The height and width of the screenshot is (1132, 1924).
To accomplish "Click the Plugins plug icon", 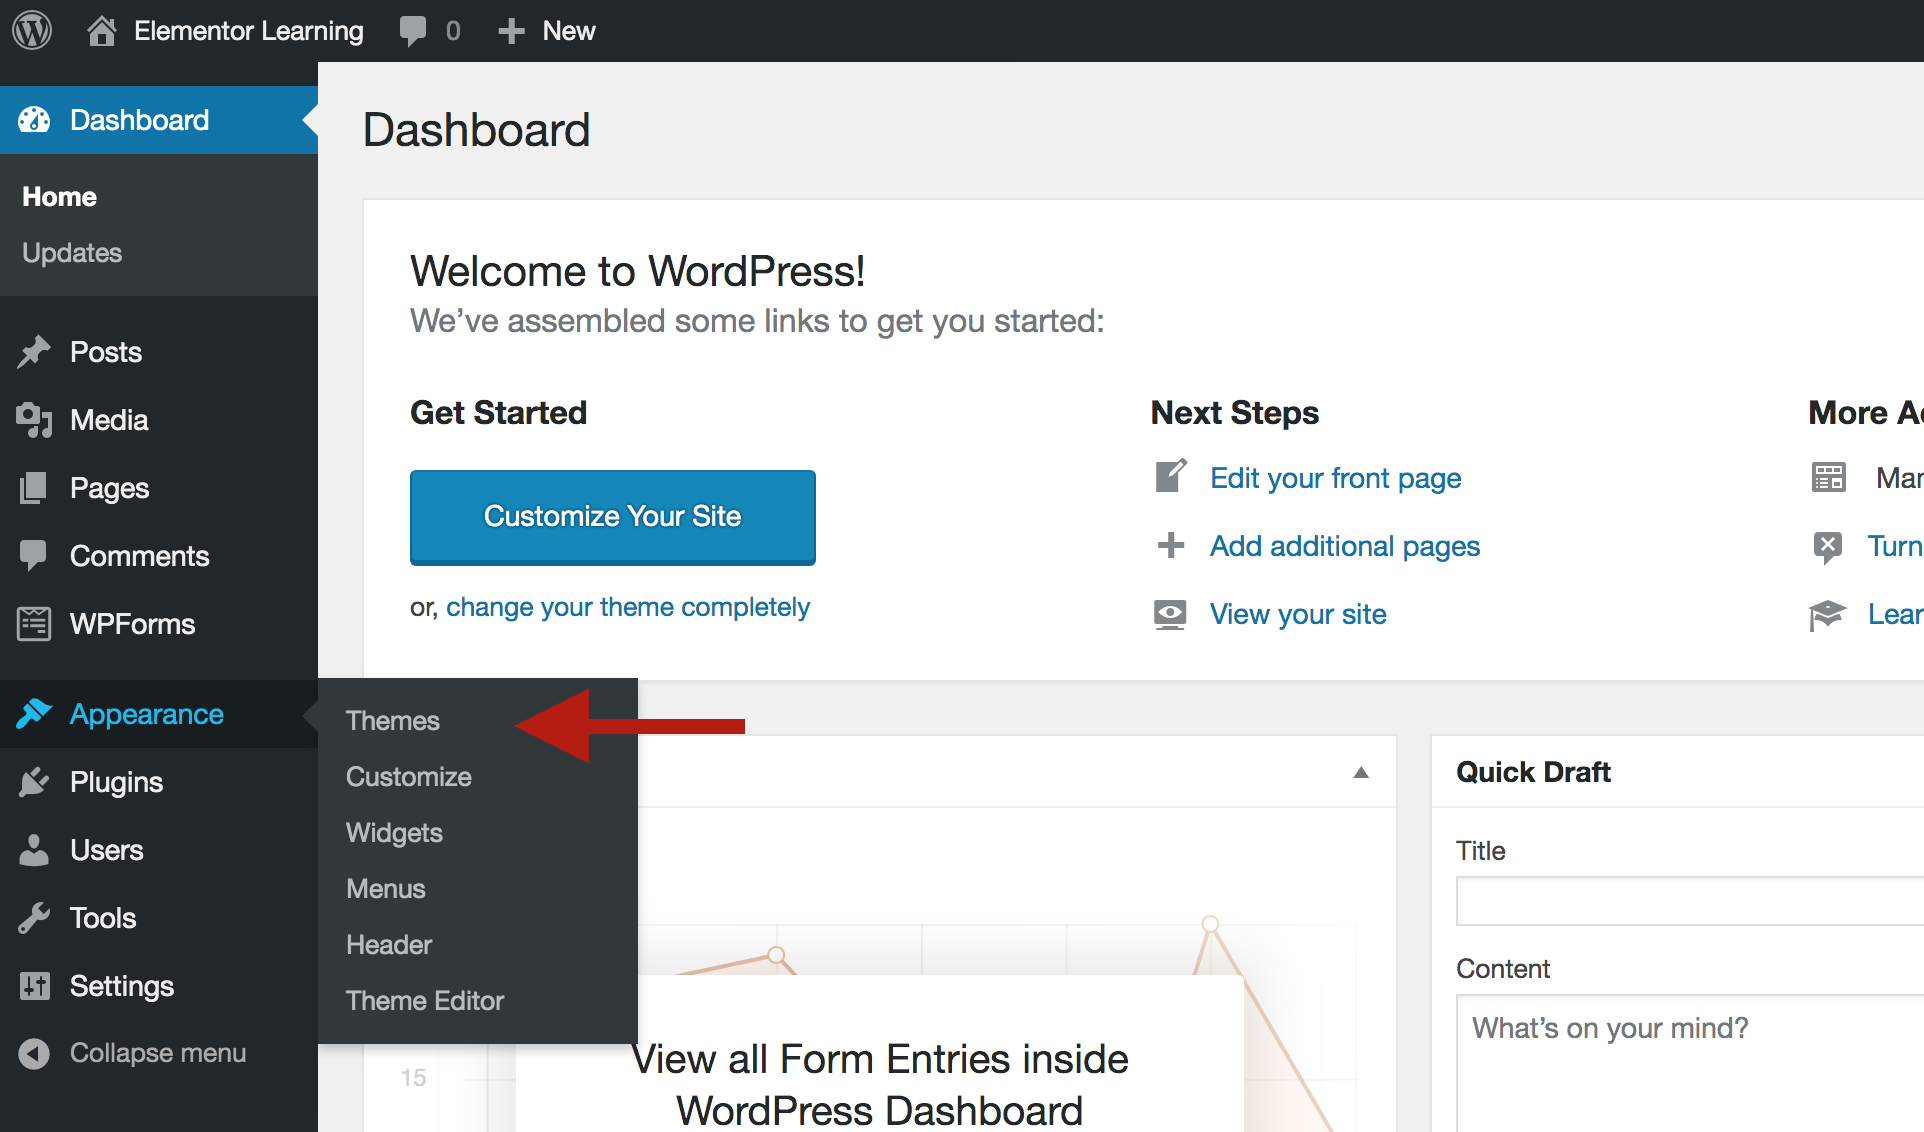I will tap(34, 782).
